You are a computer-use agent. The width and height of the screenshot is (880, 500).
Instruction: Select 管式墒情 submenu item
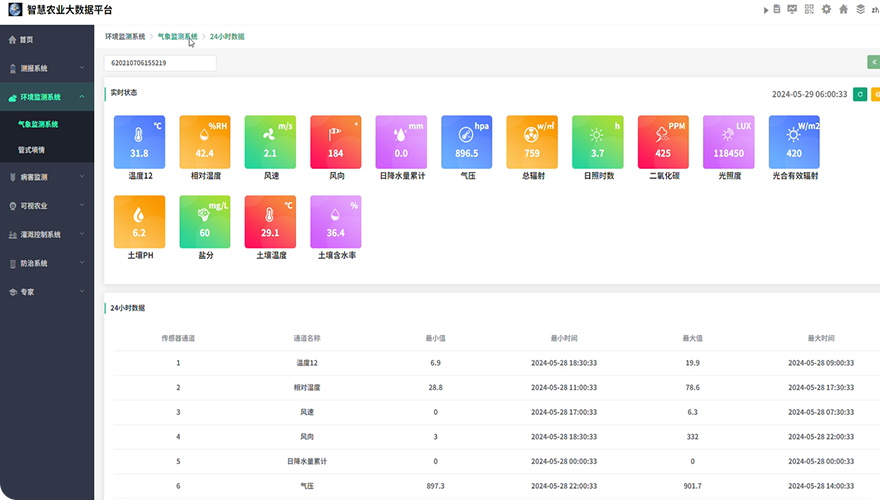pyautogui.click(x=32, y=150)
